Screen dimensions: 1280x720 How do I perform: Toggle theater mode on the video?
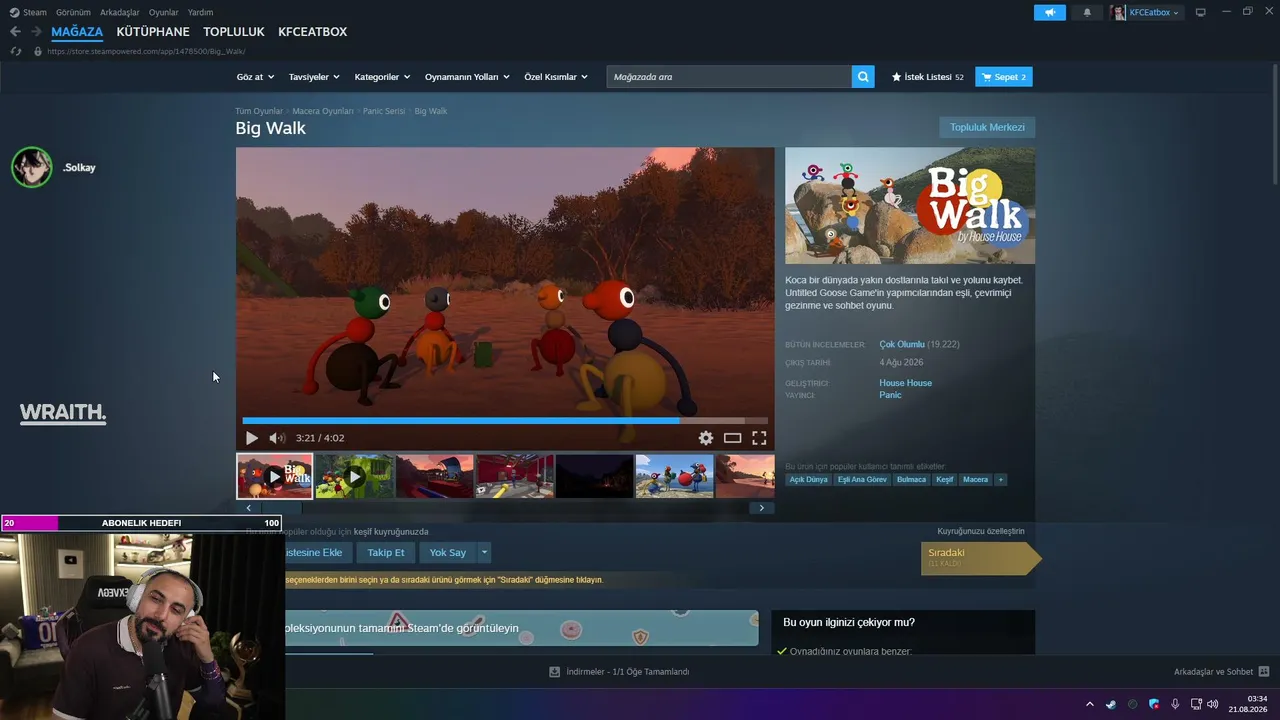(x=732, y=438)
